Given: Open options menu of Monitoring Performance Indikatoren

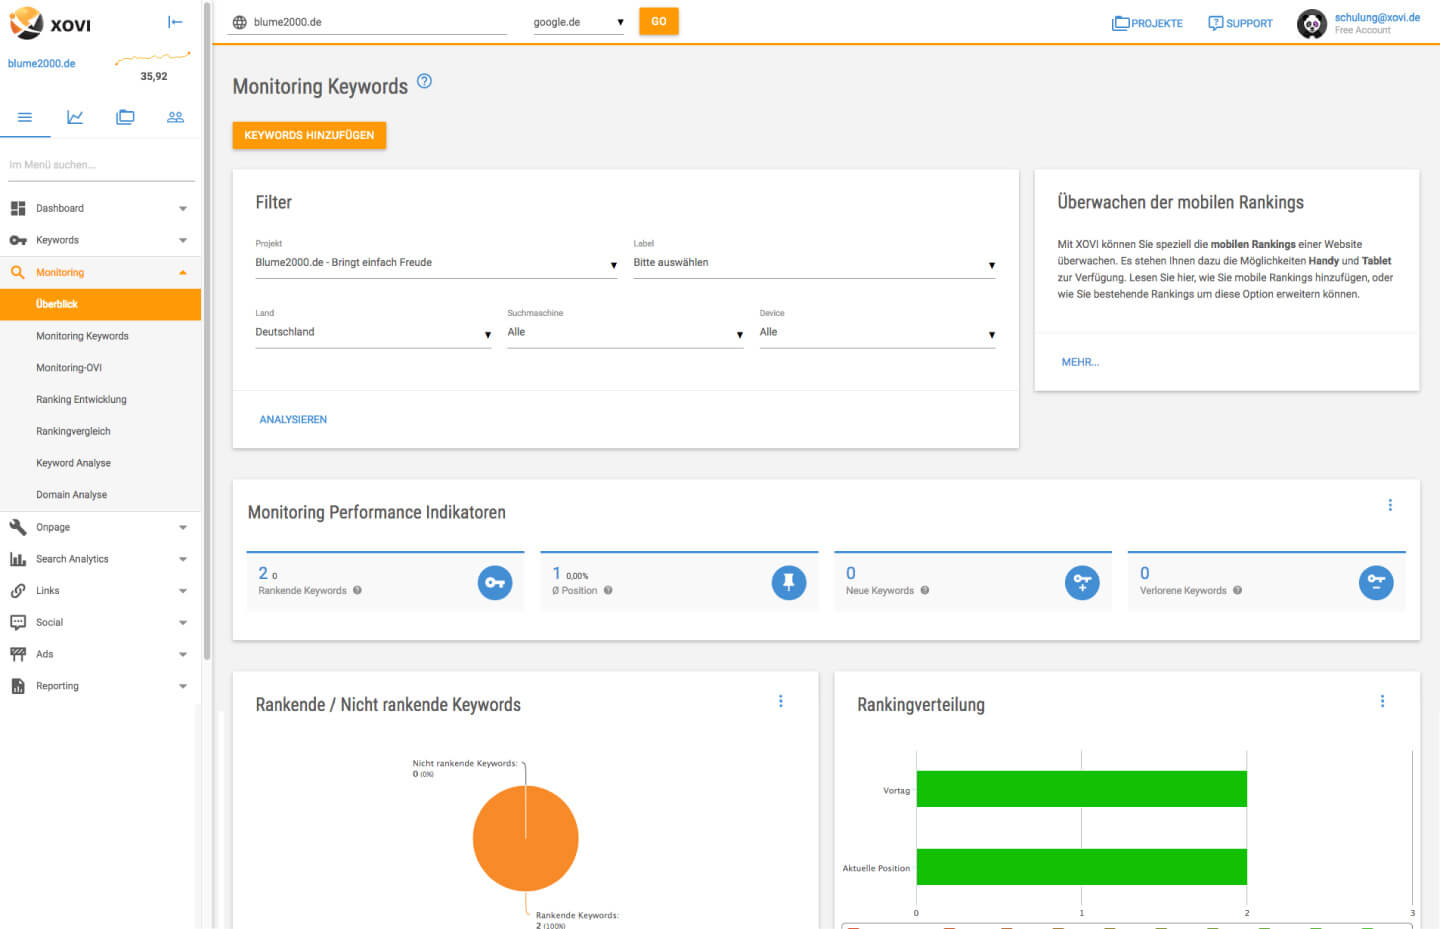Looking at the screenshot, I should point(1390,505).
